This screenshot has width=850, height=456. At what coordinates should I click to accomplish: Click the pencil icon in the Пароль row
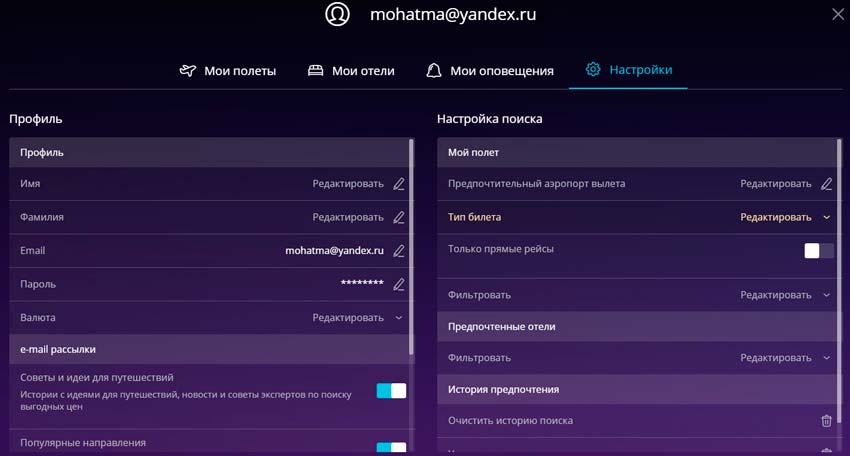399,284
